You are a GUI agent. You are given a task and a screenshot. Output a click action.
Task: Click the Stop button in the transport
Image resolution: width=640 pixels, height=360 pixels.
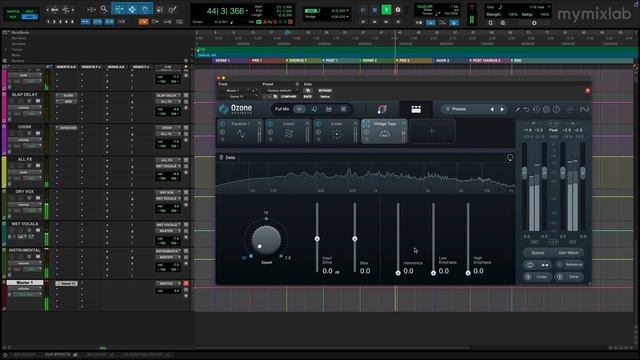(x=375, y=9)
